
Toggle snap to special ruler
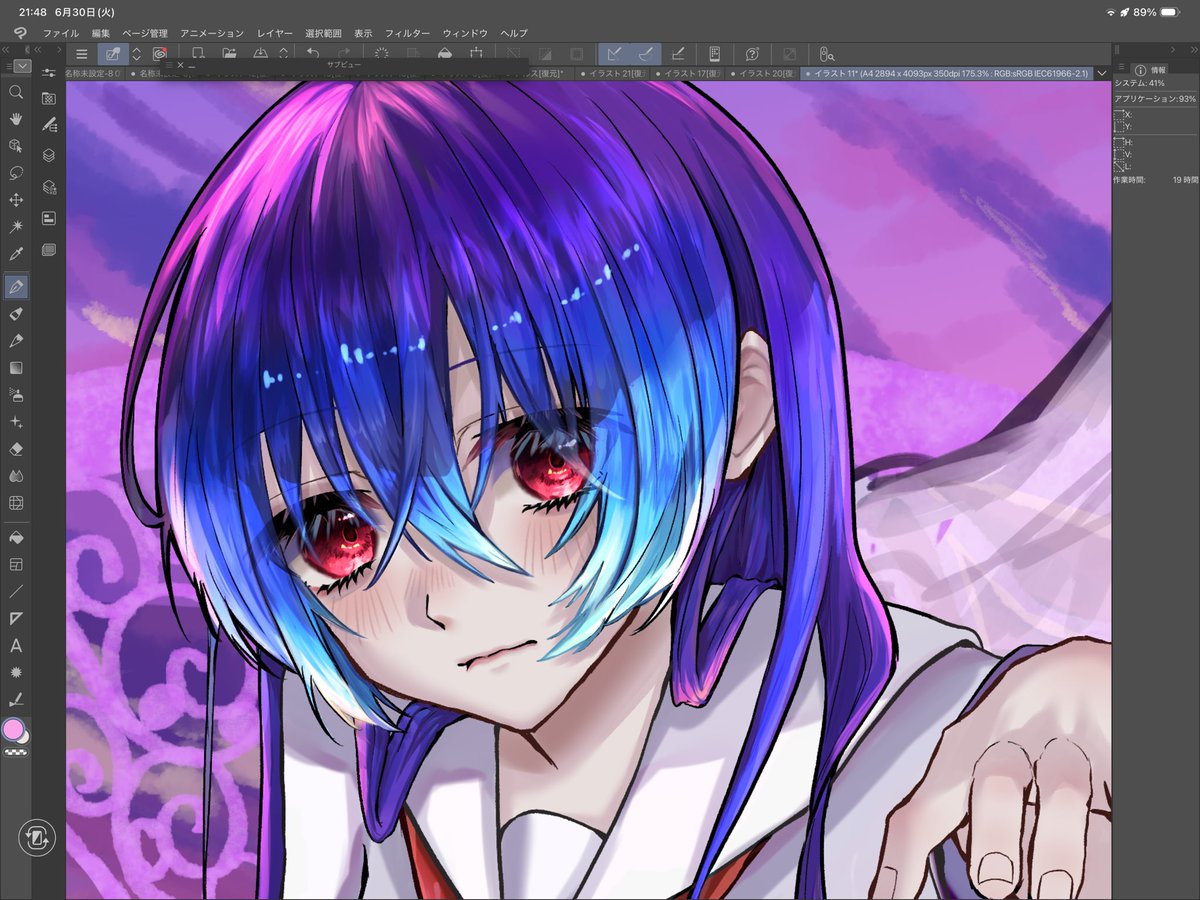[646, 54]
